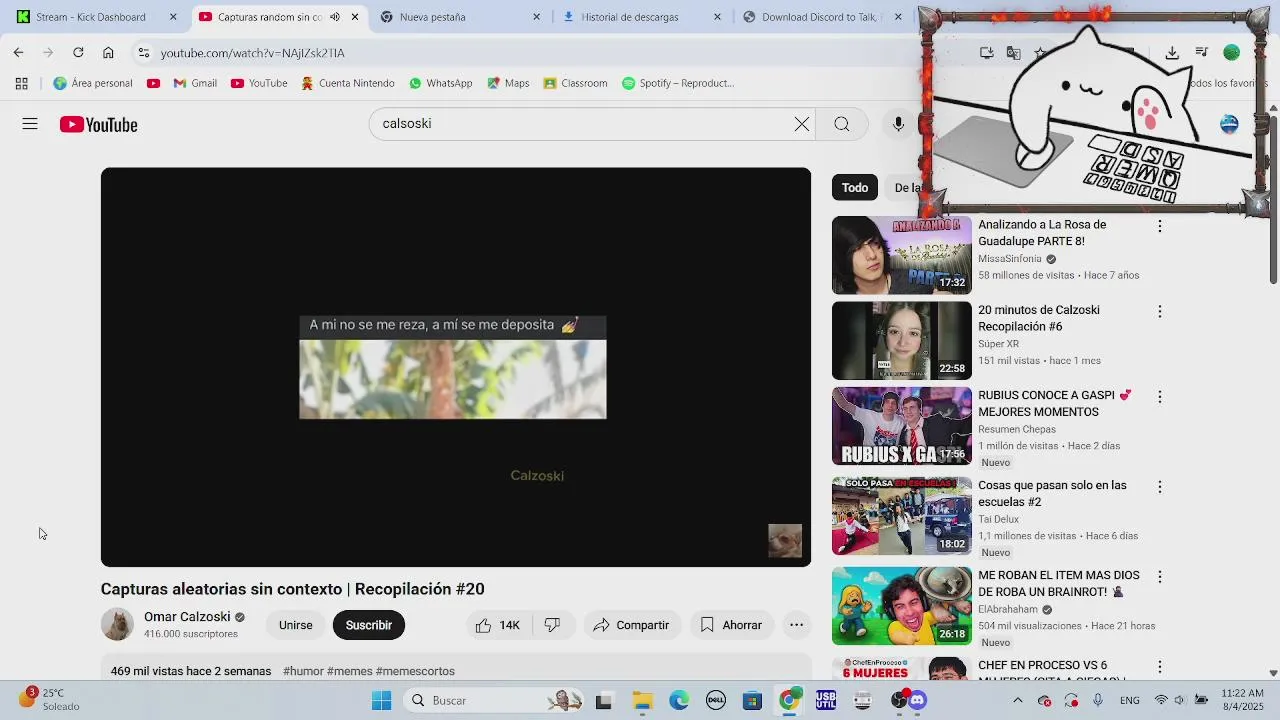Close the Historial de descargas tab
Viewport: 1280px width, 720px height.
[718, 17]
